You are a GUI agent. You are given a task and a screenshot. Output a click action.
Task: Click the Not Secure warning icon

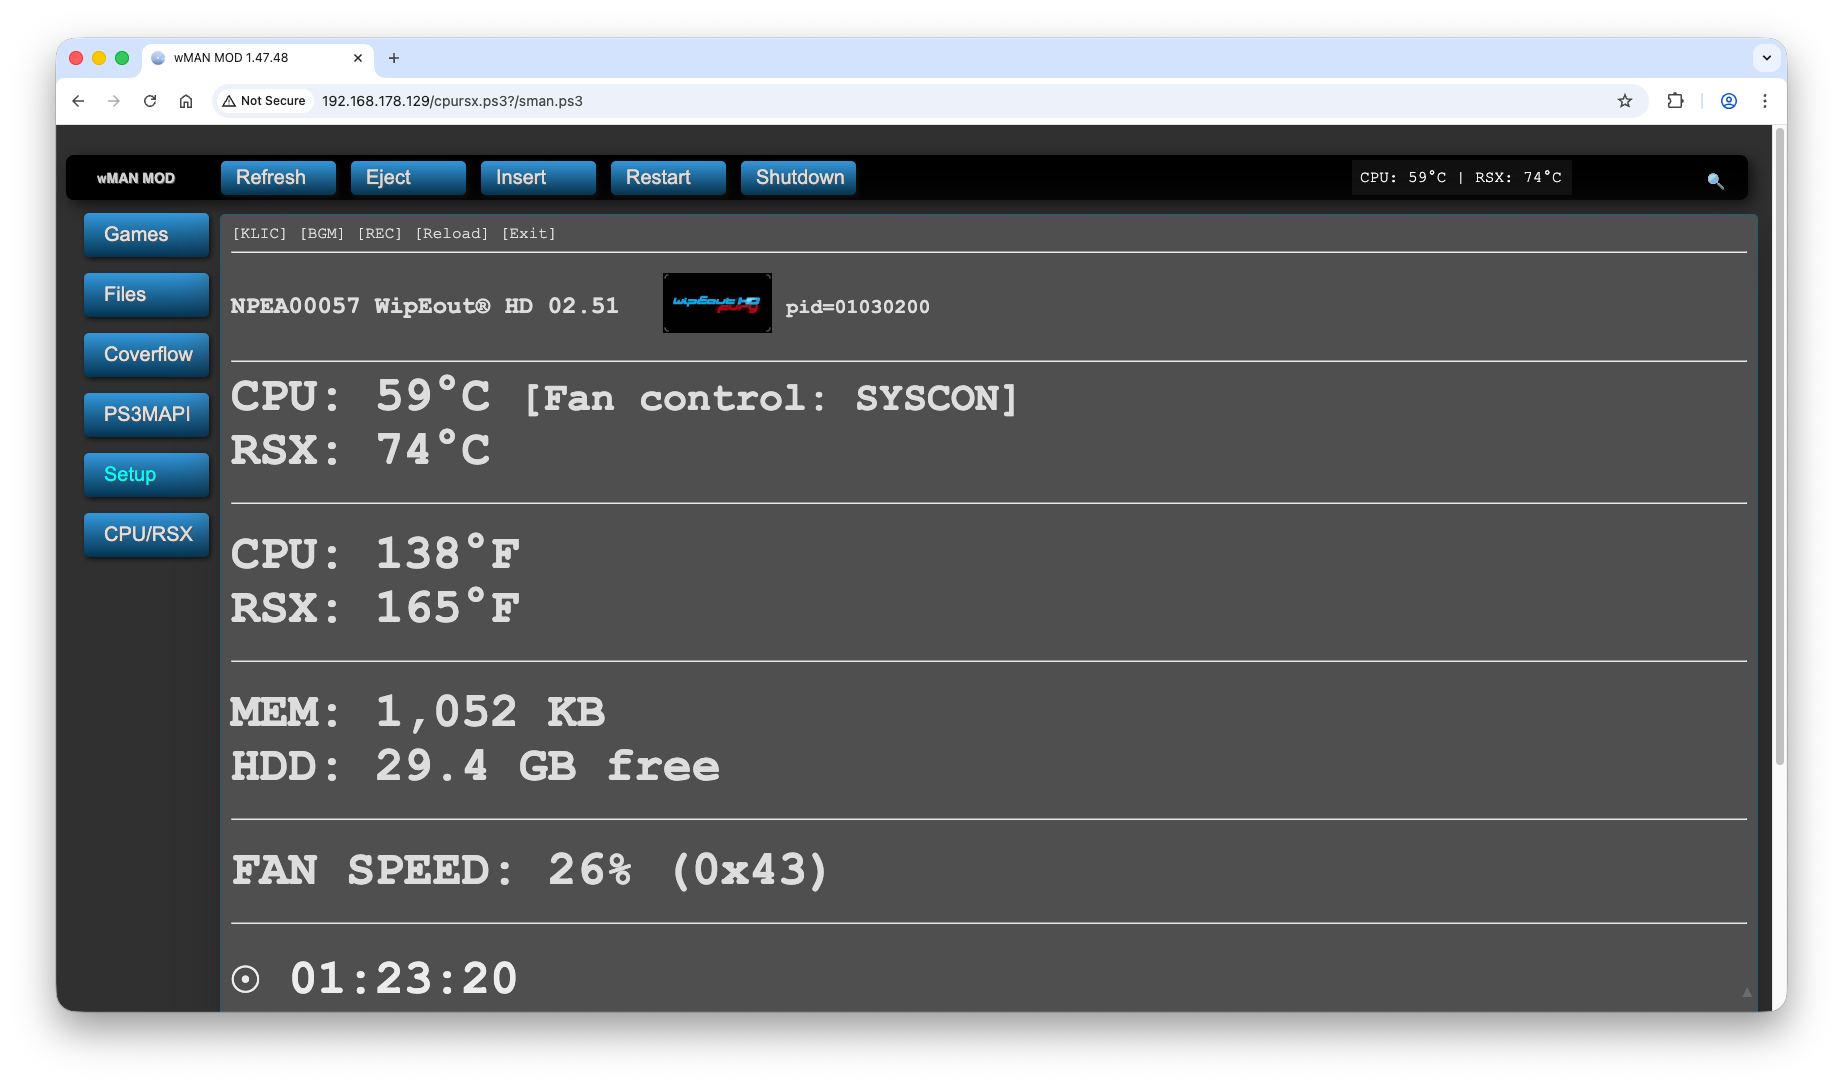coord(228,100)
